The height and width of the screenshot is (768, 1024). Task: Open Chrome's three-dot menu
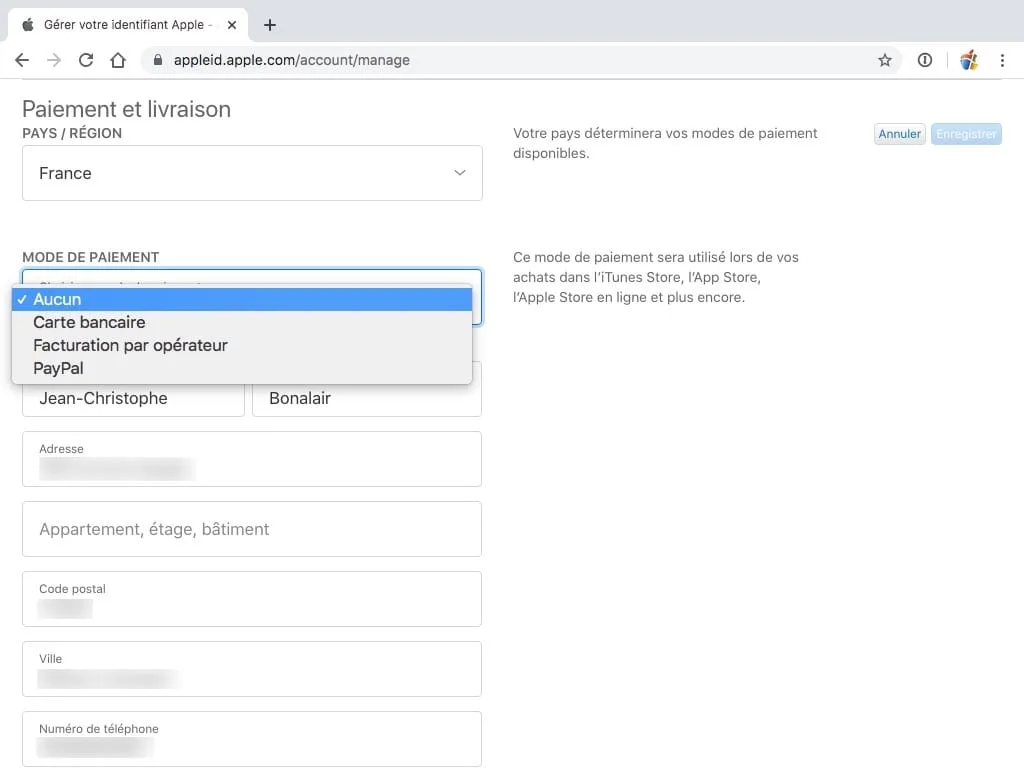(1003, 60)
